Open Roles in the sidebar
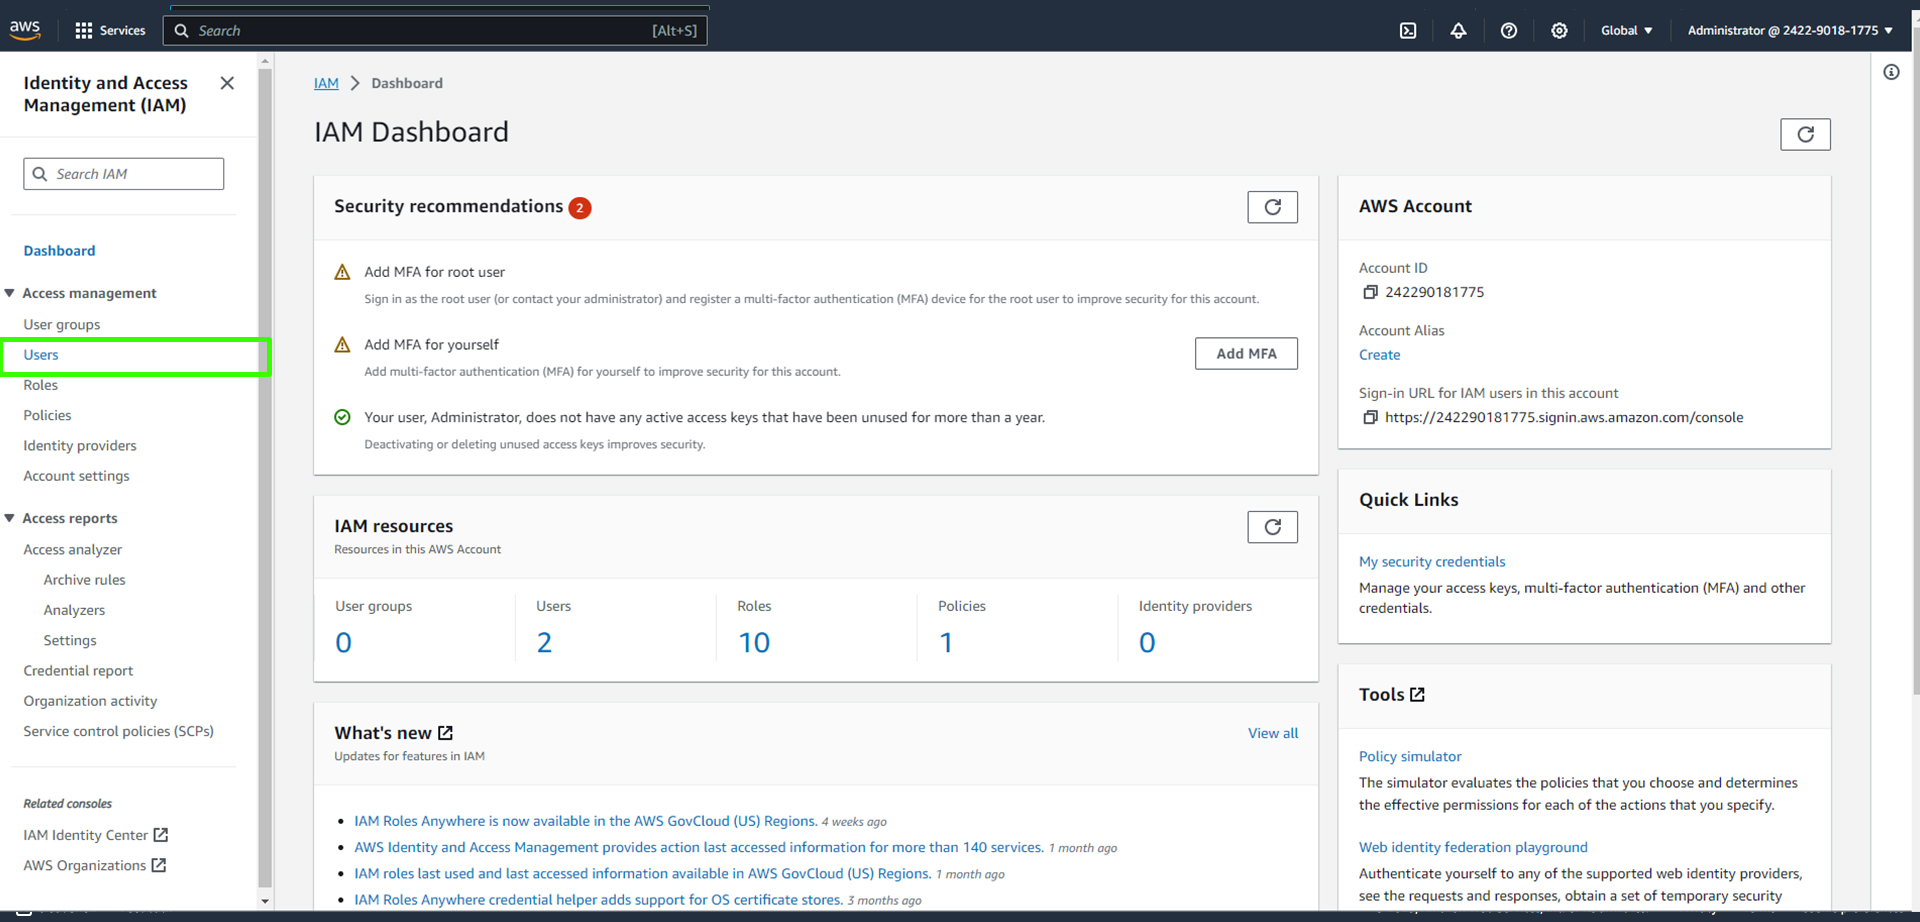This screenshot has height=922, width=1920. click(41, 385)
